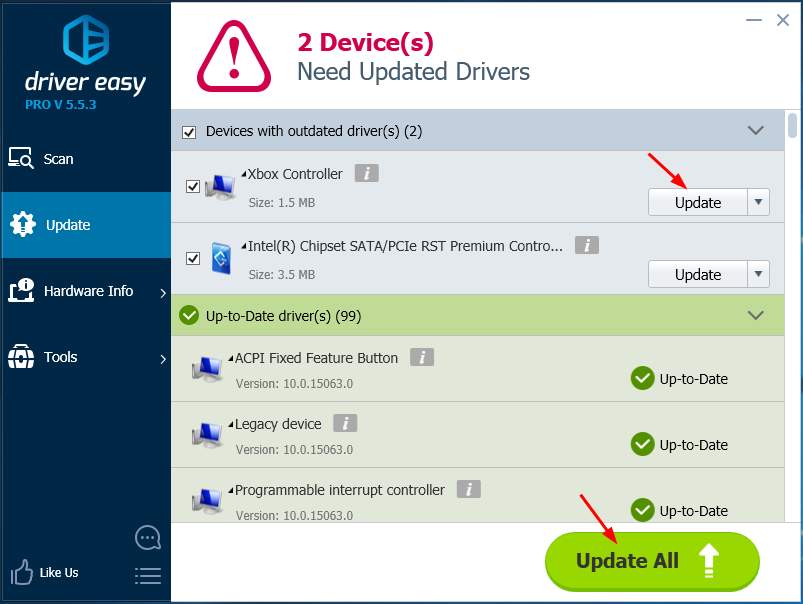Minimize the Driver Easy window
The width and height of the screenshot is (803, 604).
pos(753,20)
